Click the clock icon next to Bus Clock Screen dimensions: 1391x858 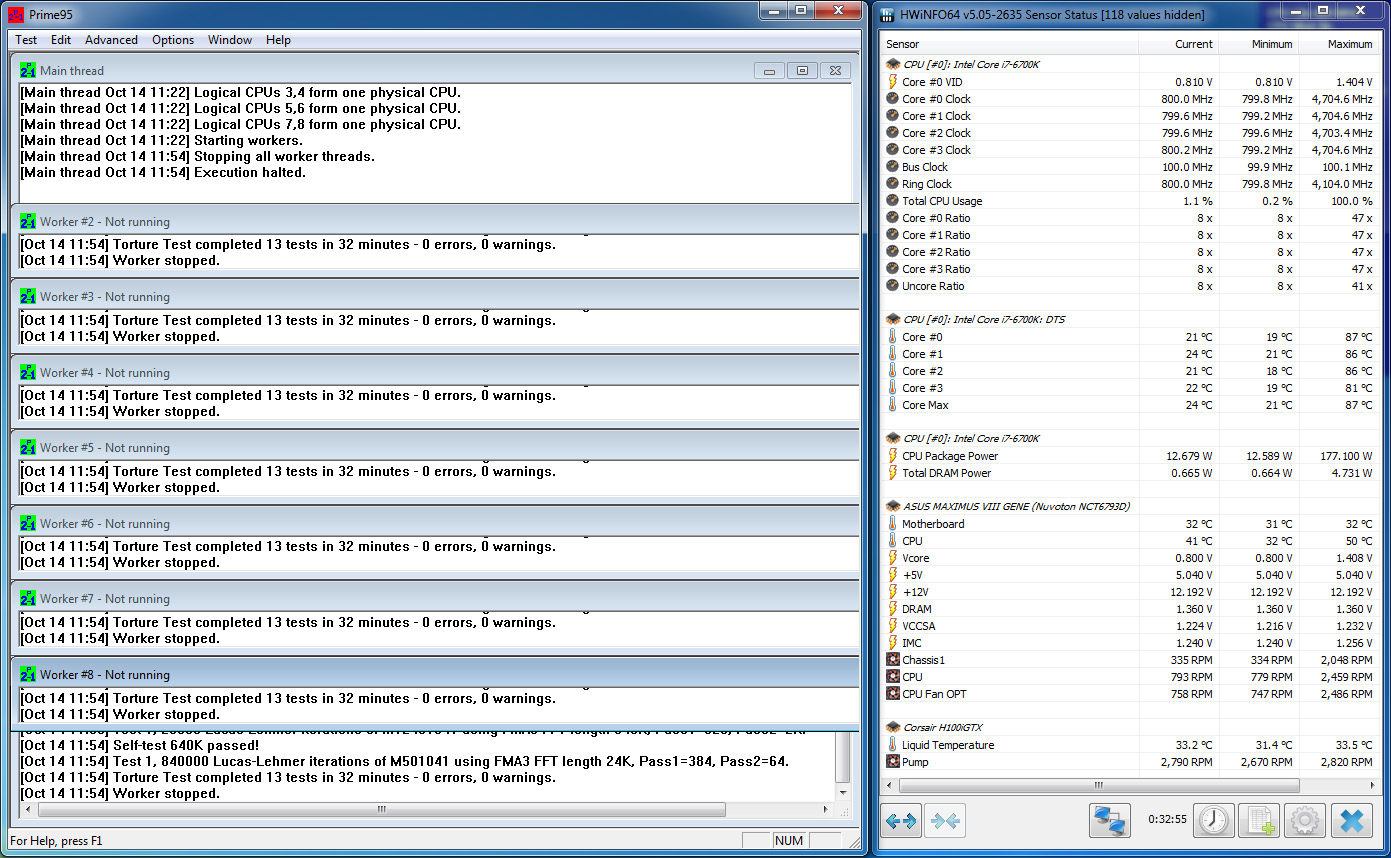[893, 167]
